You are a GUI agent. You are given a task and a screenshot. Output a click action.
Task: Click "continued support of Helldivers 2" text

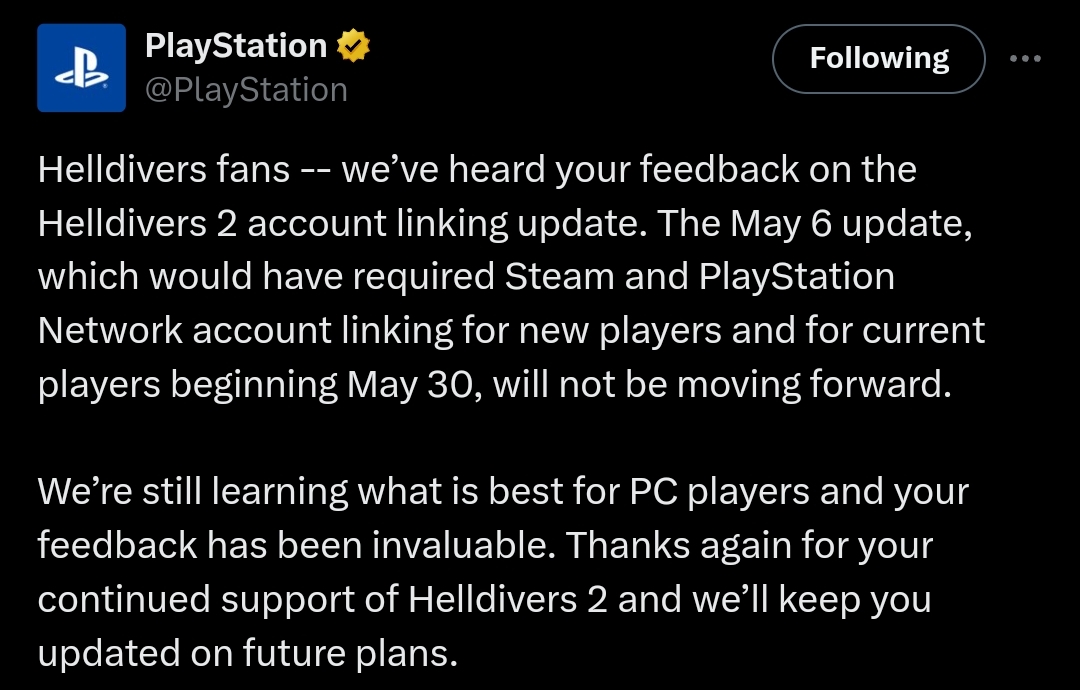coord(323,600)
